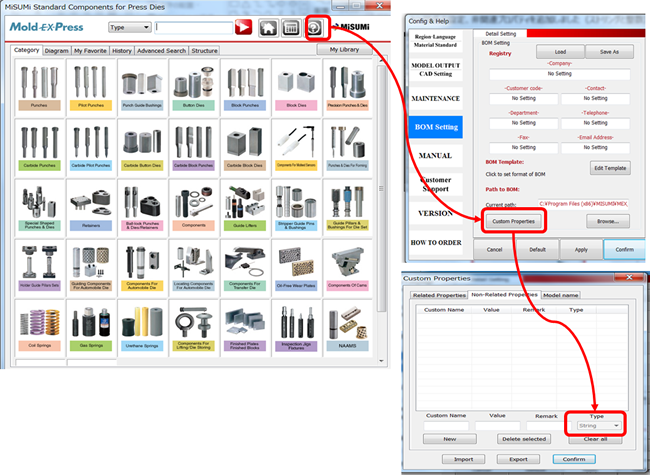Click Cancel in Config & Help
650x475 pixels.
(x=495, y=250)
